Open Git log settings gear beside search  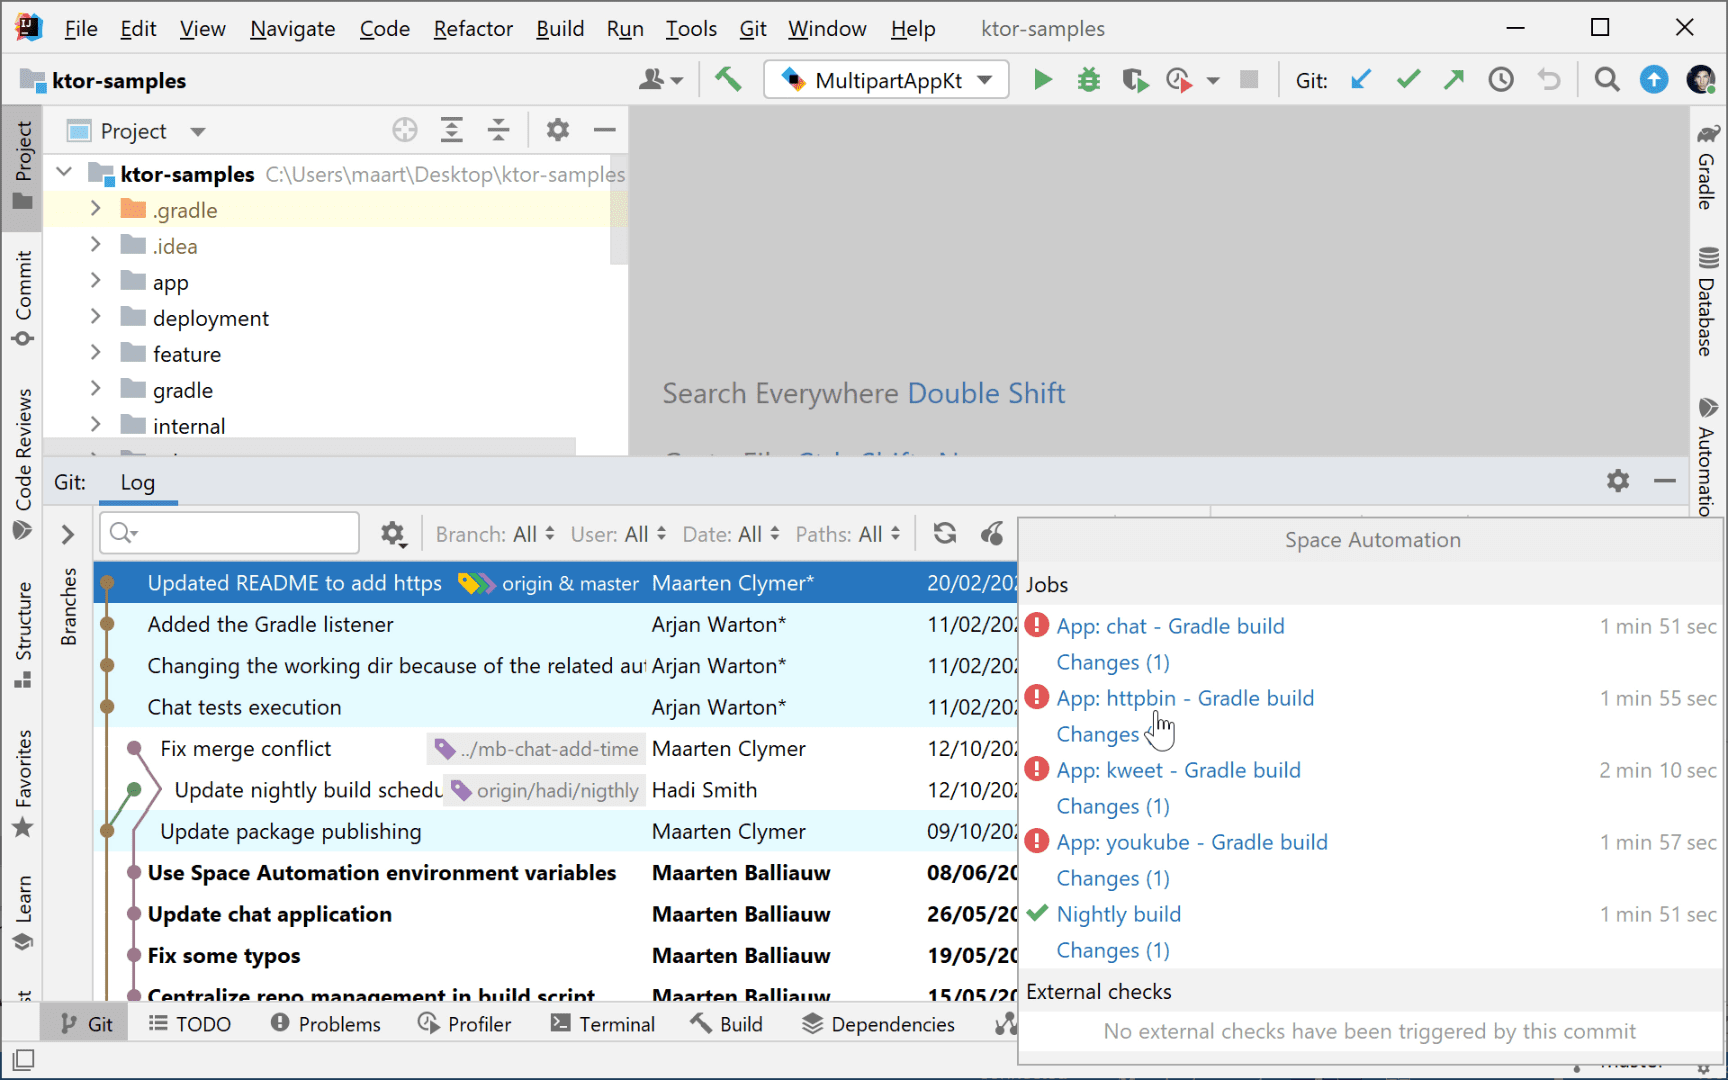(393, 534)
